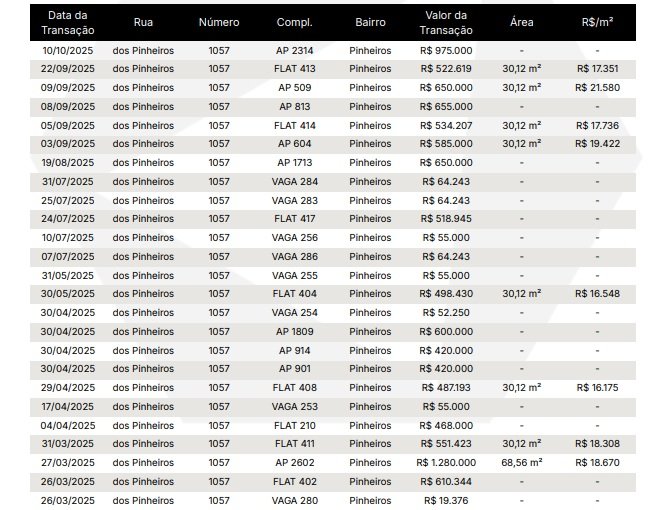Click the "R$/m²" column header
663x510 pixels.
597,22
